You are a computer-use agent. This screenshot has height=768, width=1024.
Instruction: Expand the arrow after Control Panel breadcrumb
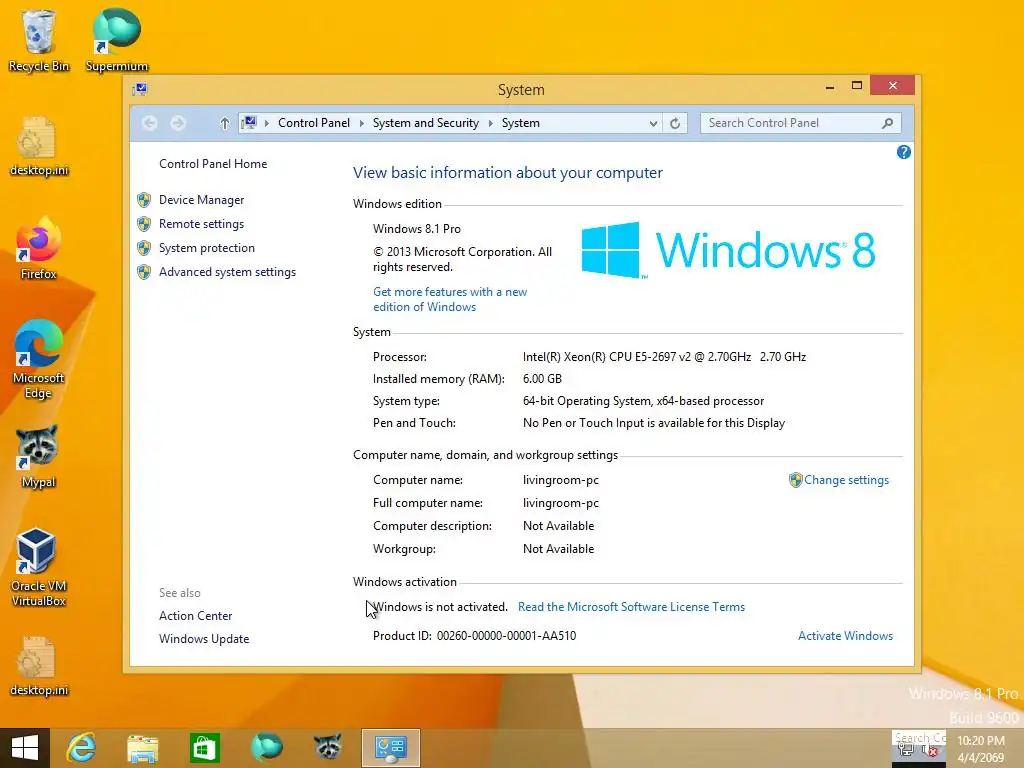click(x=361, y=123)
